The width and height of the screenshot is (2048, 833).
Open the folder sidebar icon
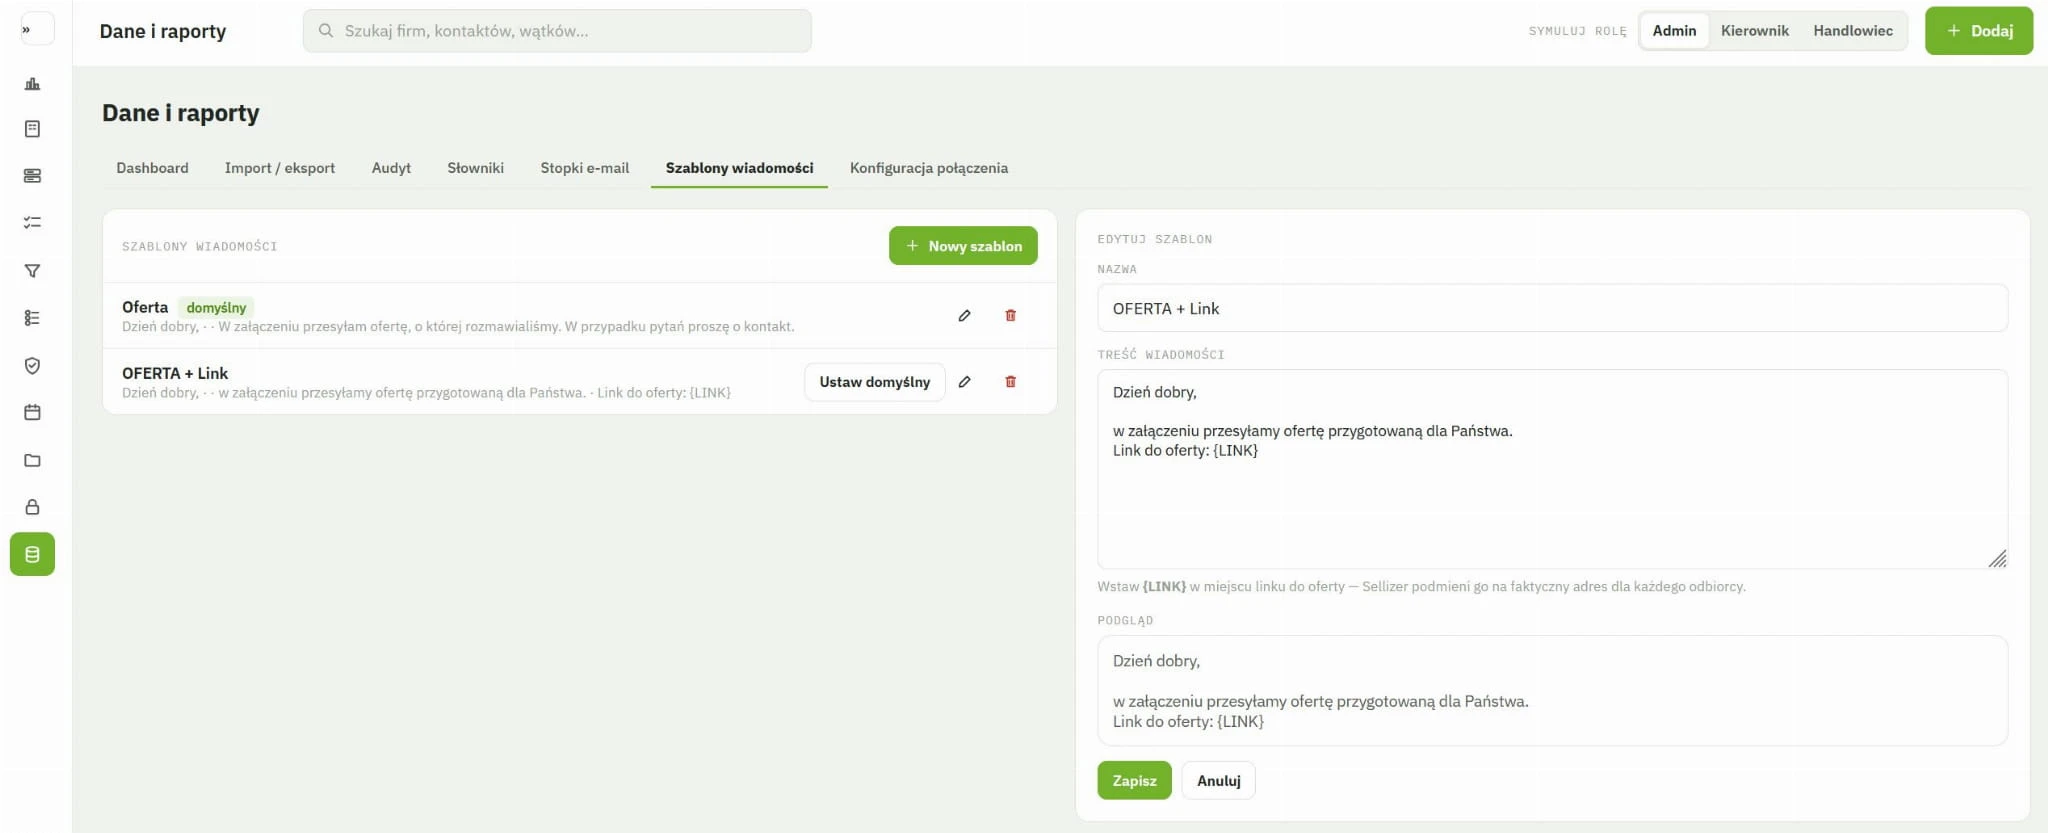(32, 460)
